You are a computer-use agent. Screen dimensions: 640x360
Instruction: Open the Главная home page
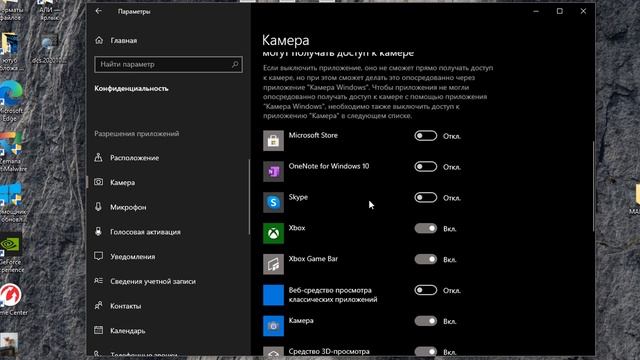point(124,40)
